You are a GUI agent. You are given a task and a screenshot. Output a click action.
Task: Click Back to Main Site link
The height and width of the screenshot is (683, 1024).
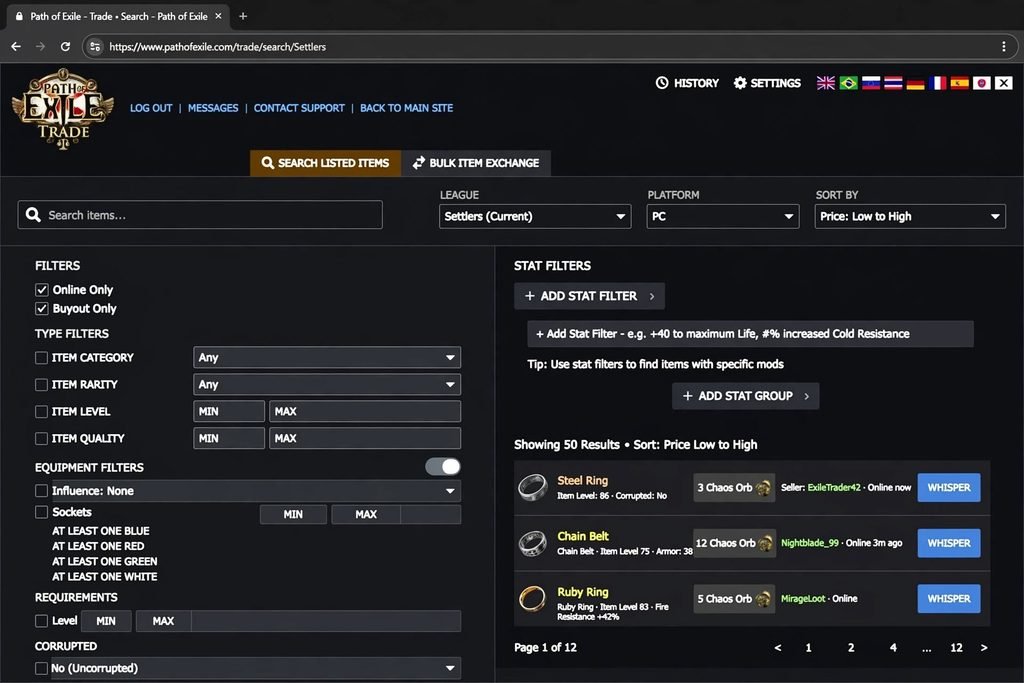click(x=406, y=108)
